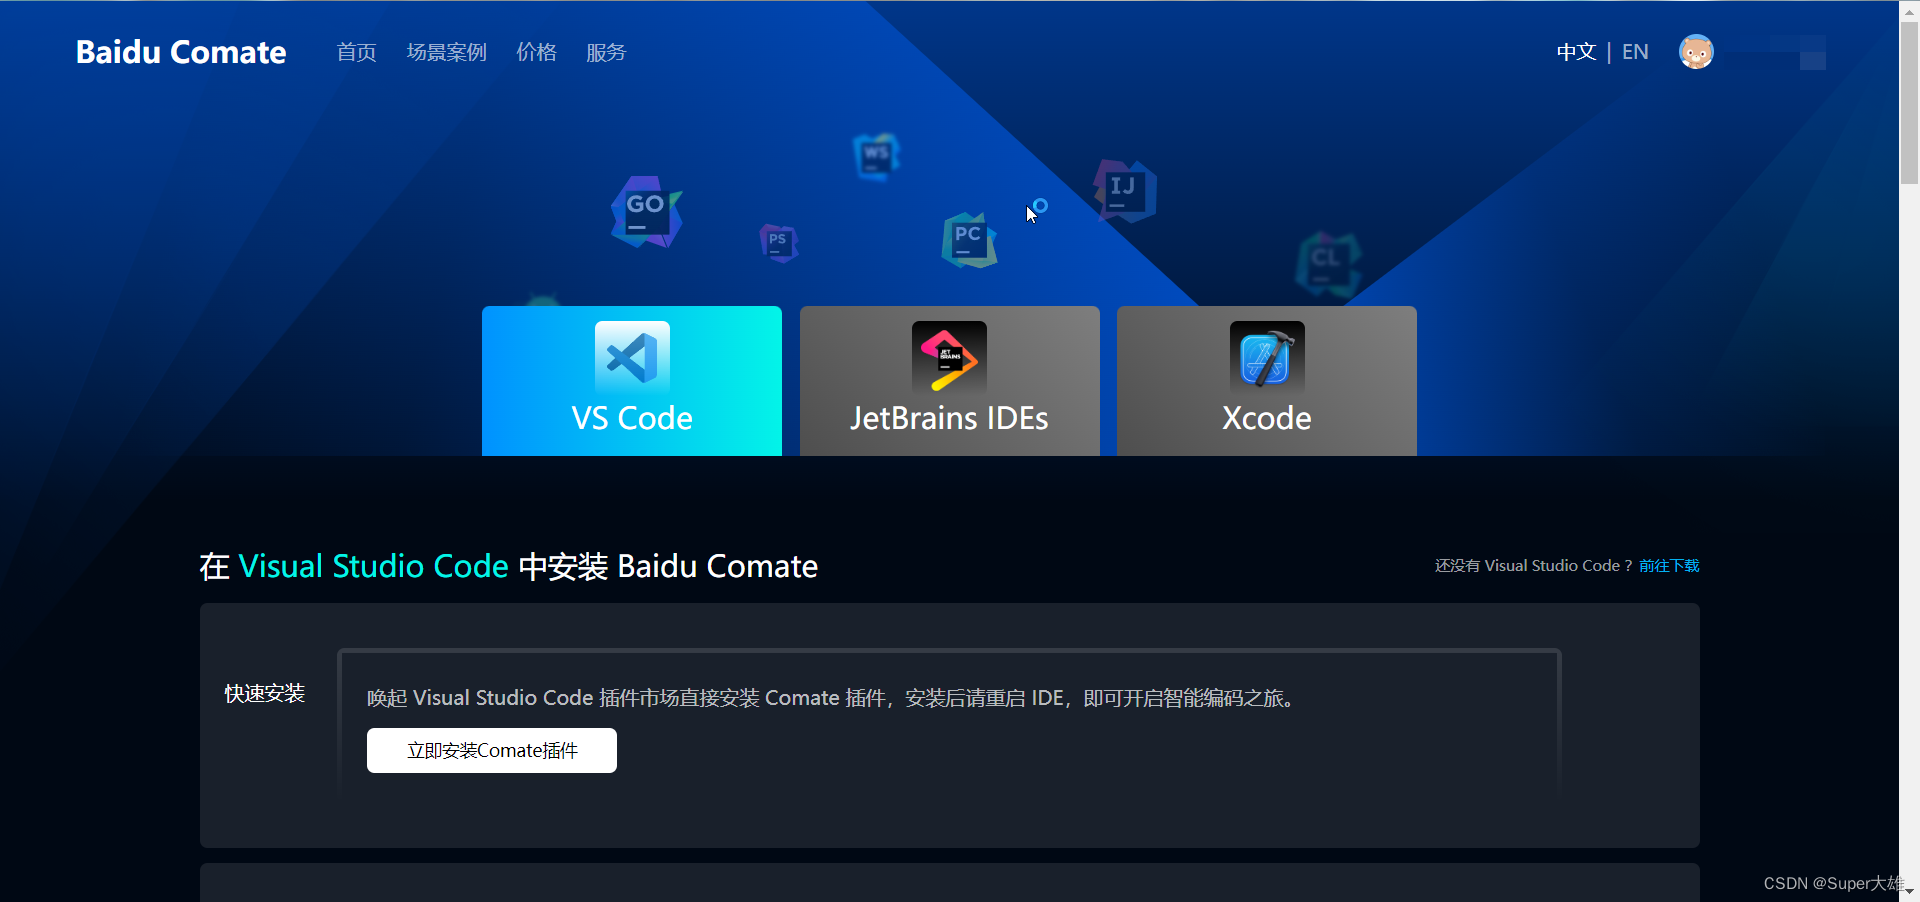Follow the 前往下载 link
1920x902 pixels.
(x=1669, y=566)
